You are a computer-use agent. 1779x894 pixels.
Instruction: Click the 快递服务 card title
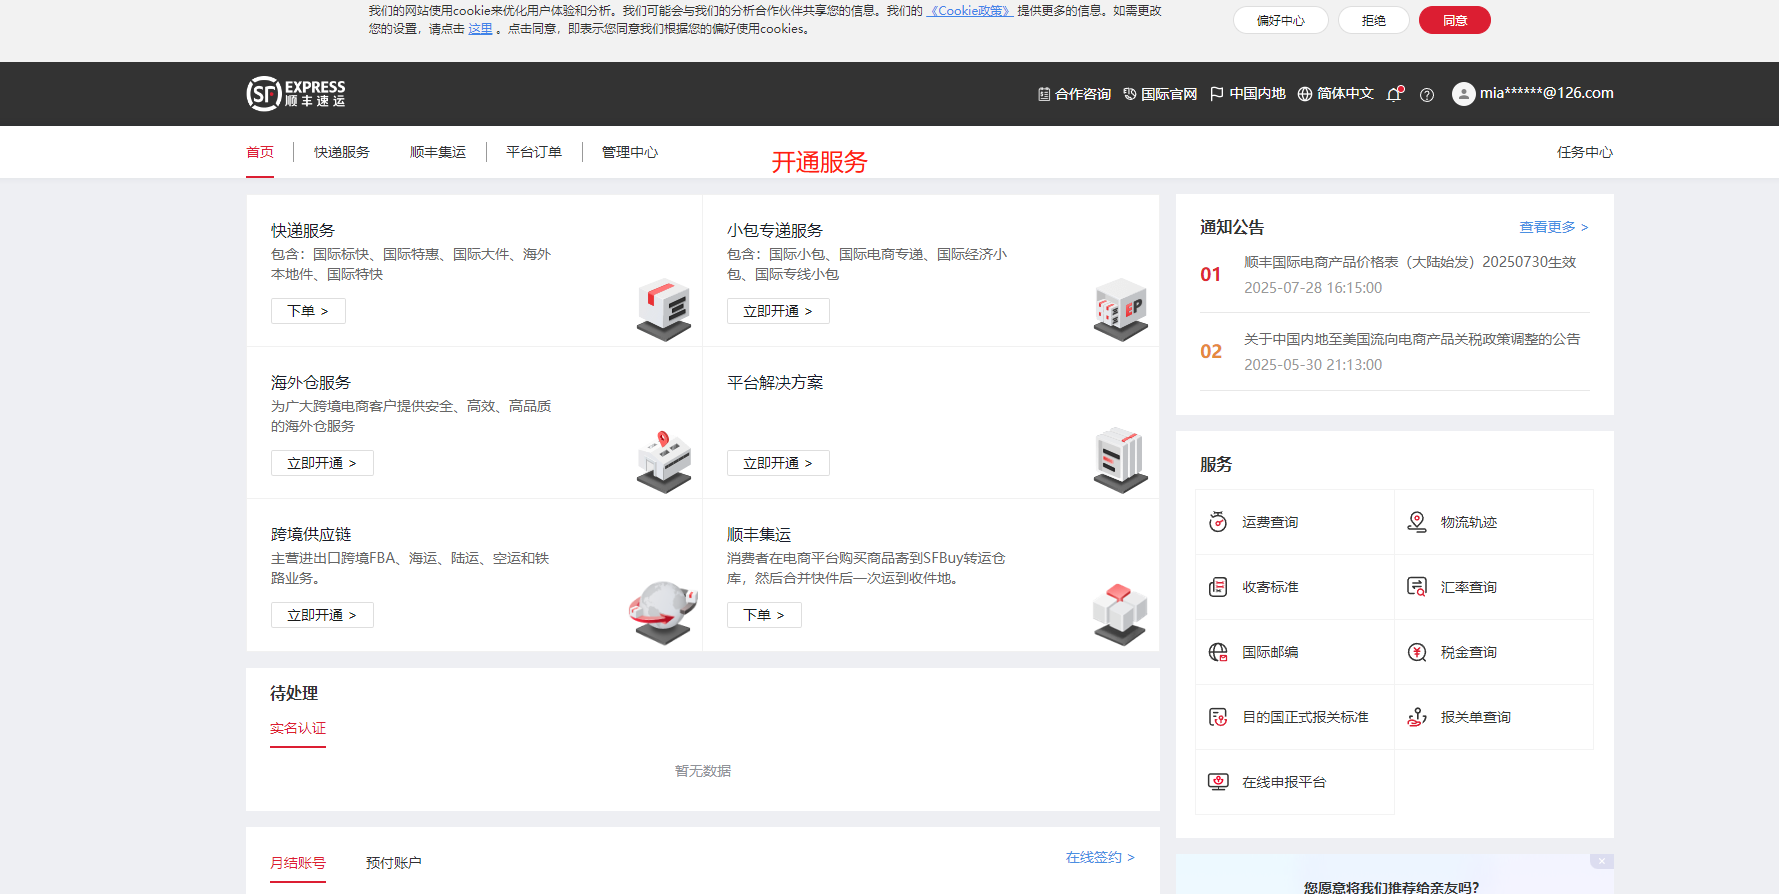click(x=303, y=230)
